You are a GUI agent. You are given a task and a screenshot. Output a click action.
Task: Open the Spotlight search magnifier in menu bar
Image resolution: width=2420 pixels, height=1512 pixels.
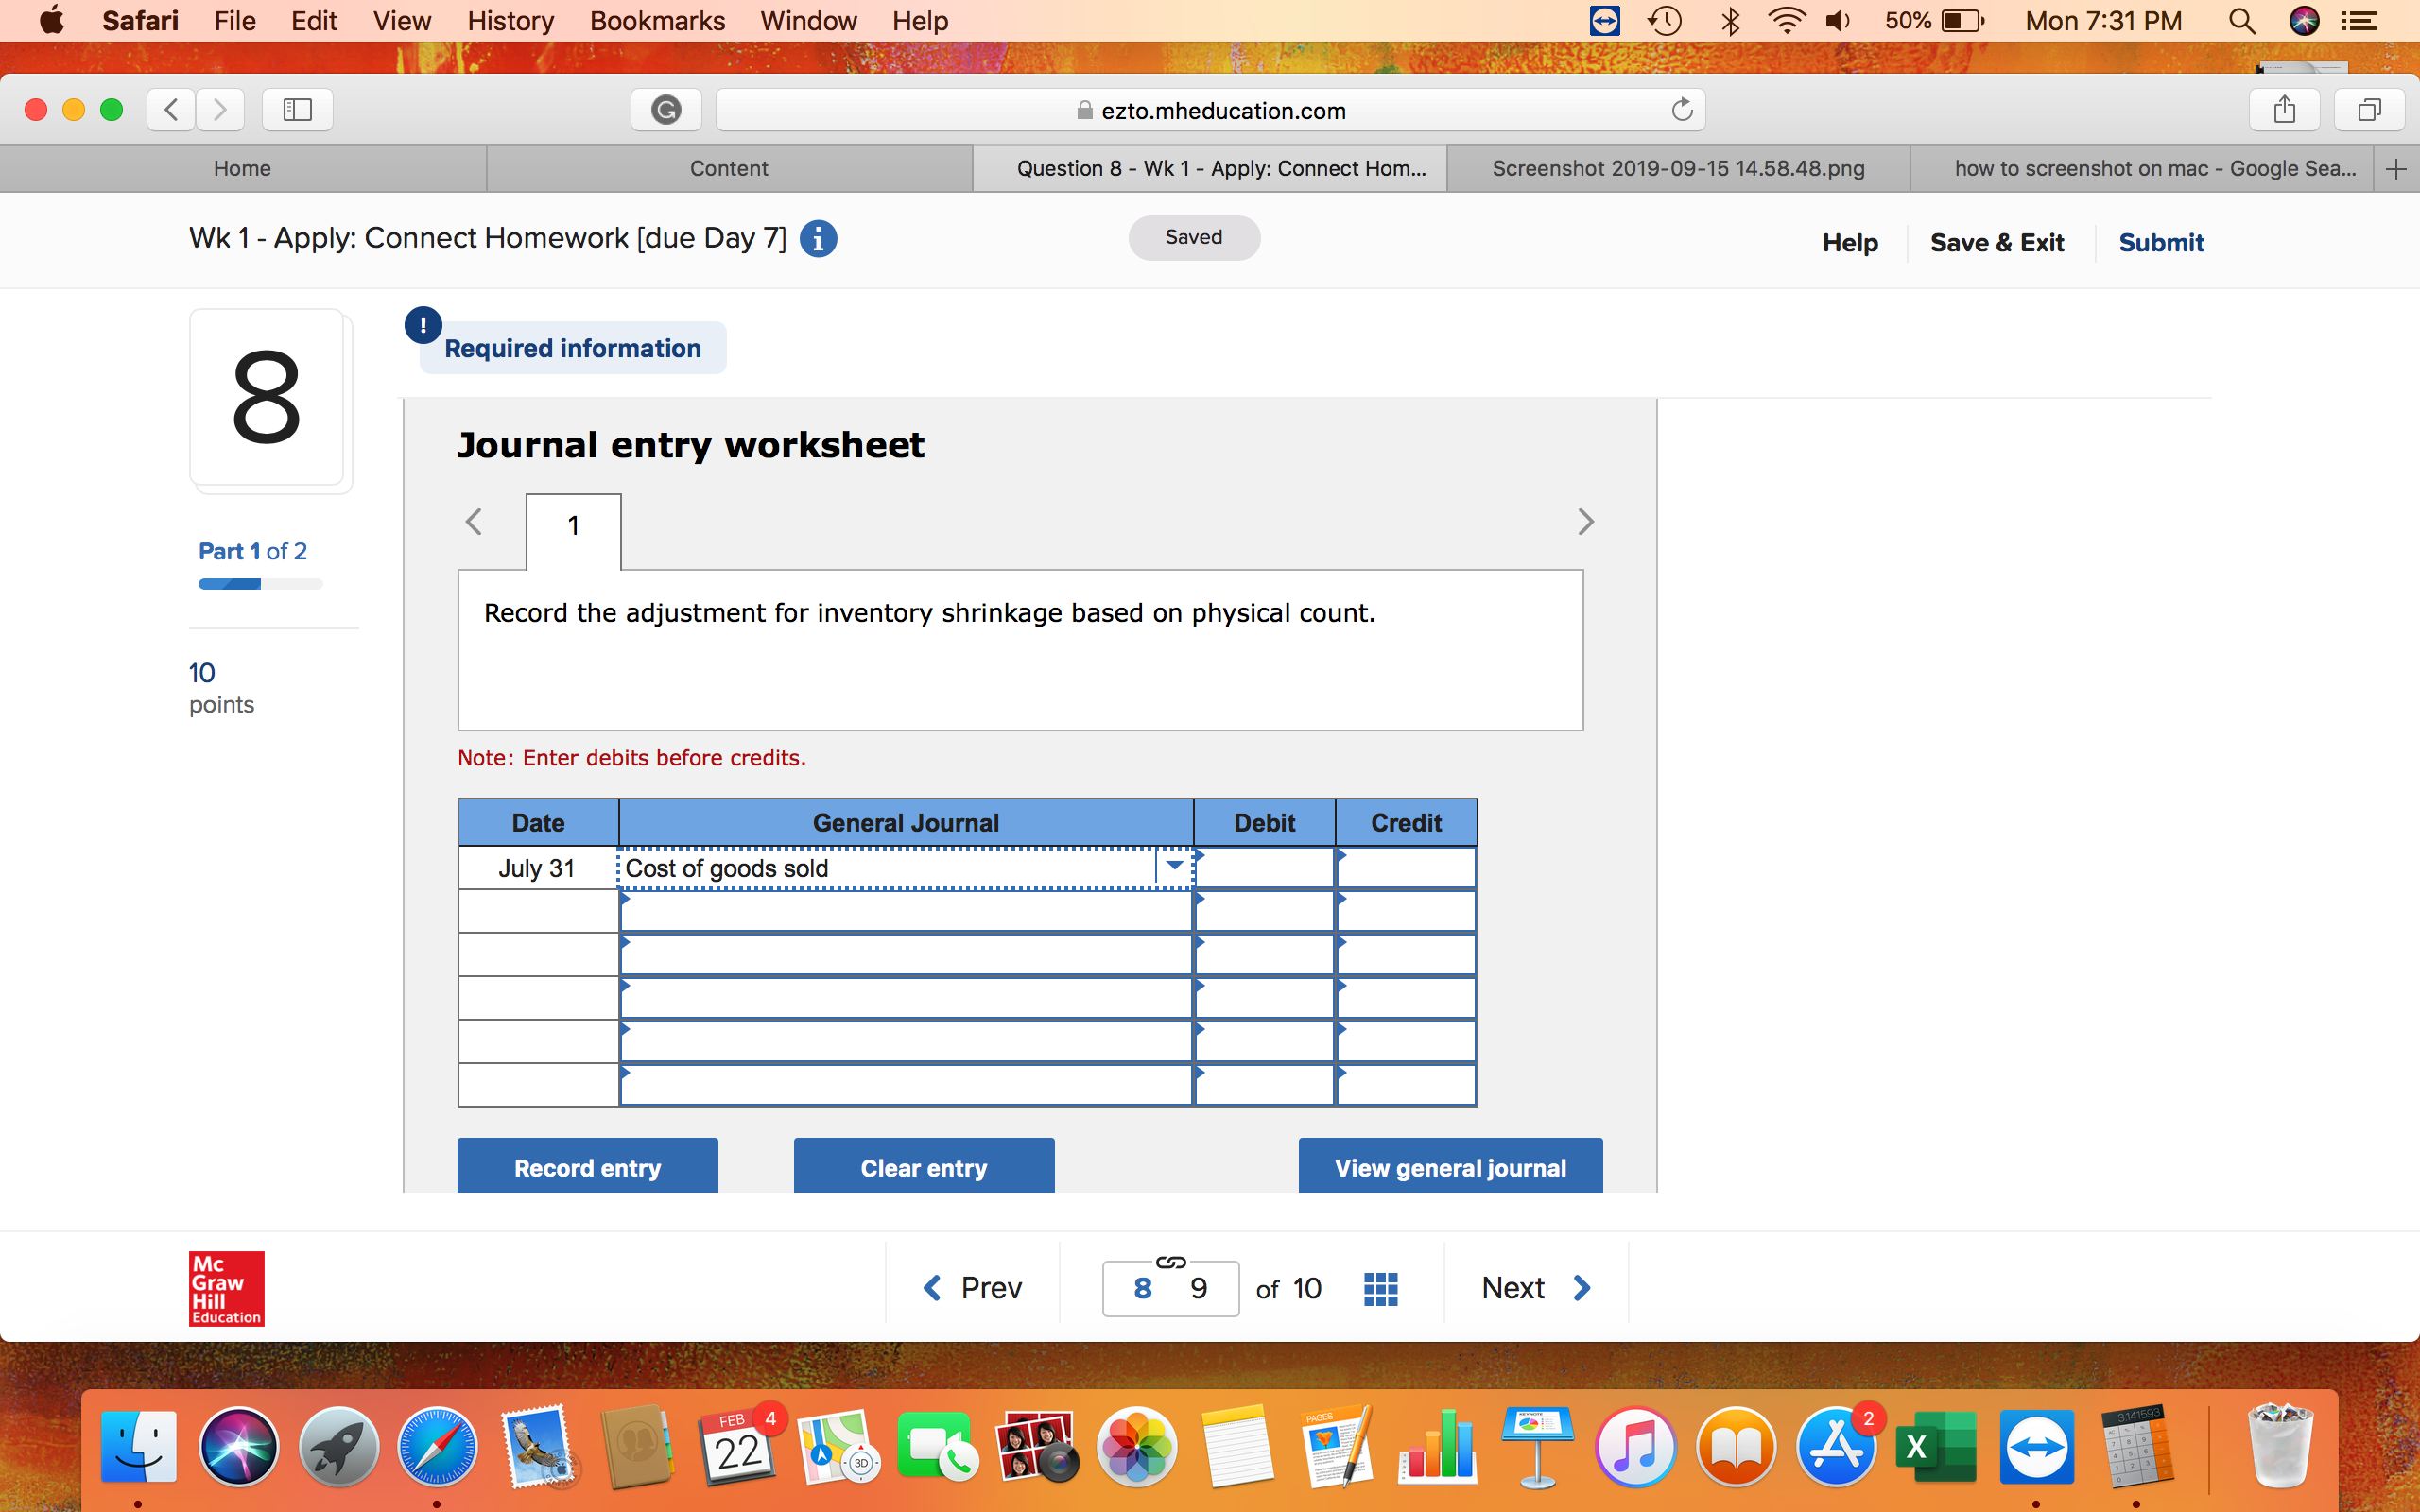(x=2241, y=20)
